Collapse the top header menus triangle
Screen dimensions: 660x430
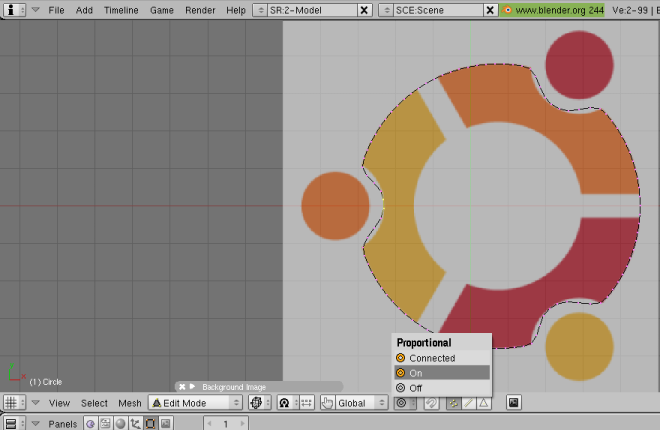click(x=36, y=10)
